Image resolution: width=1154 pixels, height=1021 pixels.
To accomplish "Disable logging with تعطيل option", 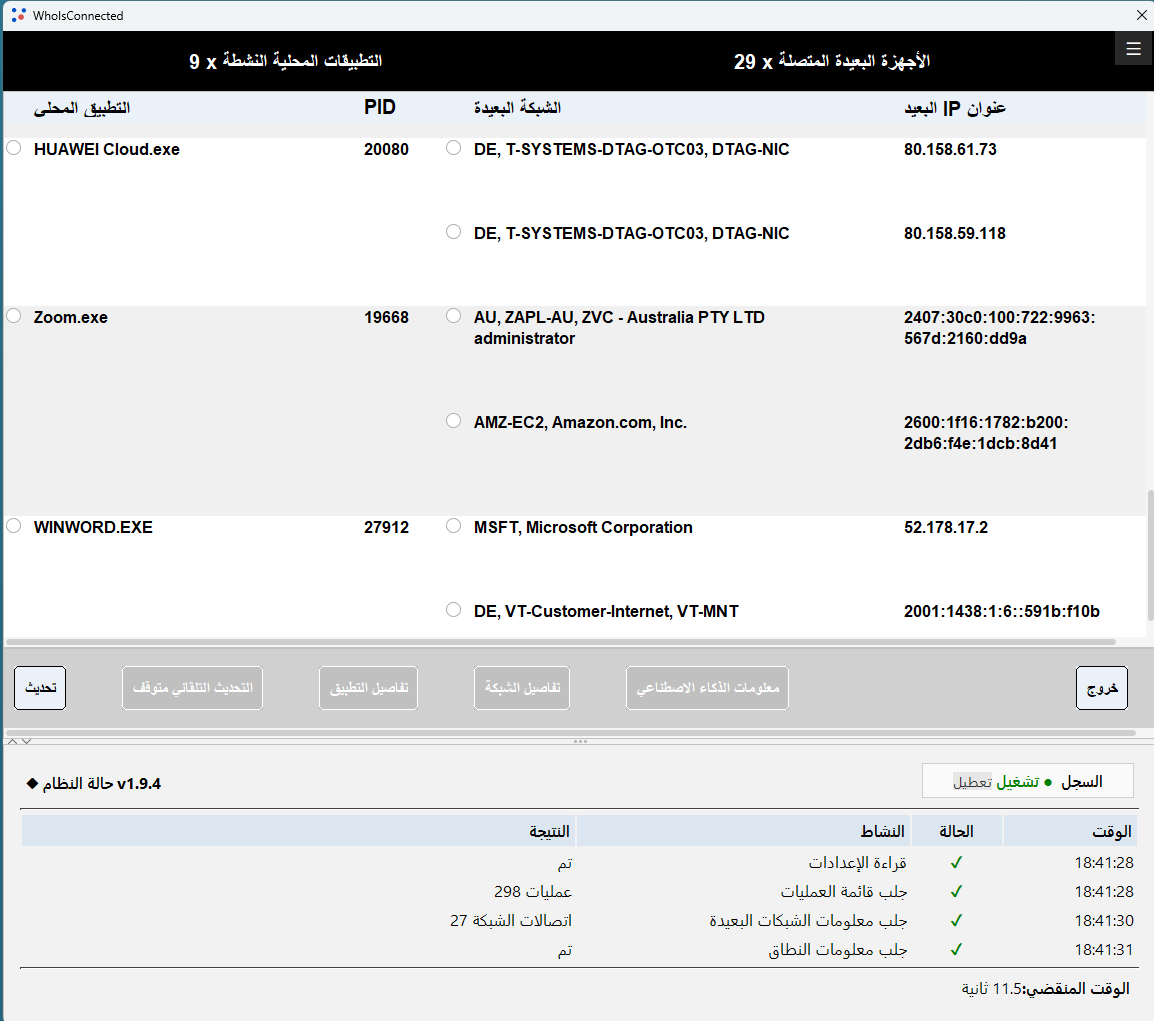I will [x=972, y=782].
